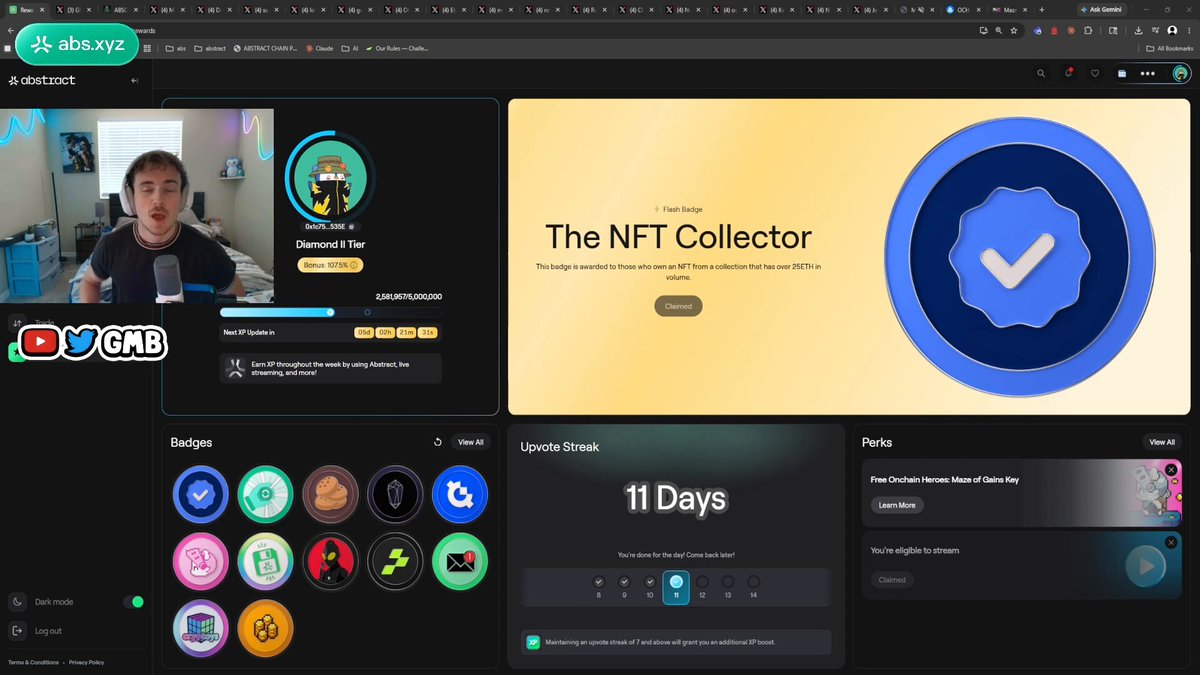Click play thumbnail on stream perk card
Image resolution: width=1200 pixels, height=675 pixels.
1146,567
